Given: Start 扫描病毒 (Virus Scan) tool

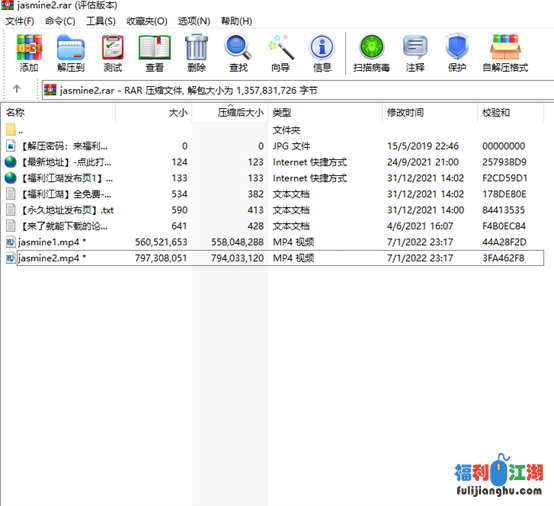Looking at the screenshot, I should (371, 53).
